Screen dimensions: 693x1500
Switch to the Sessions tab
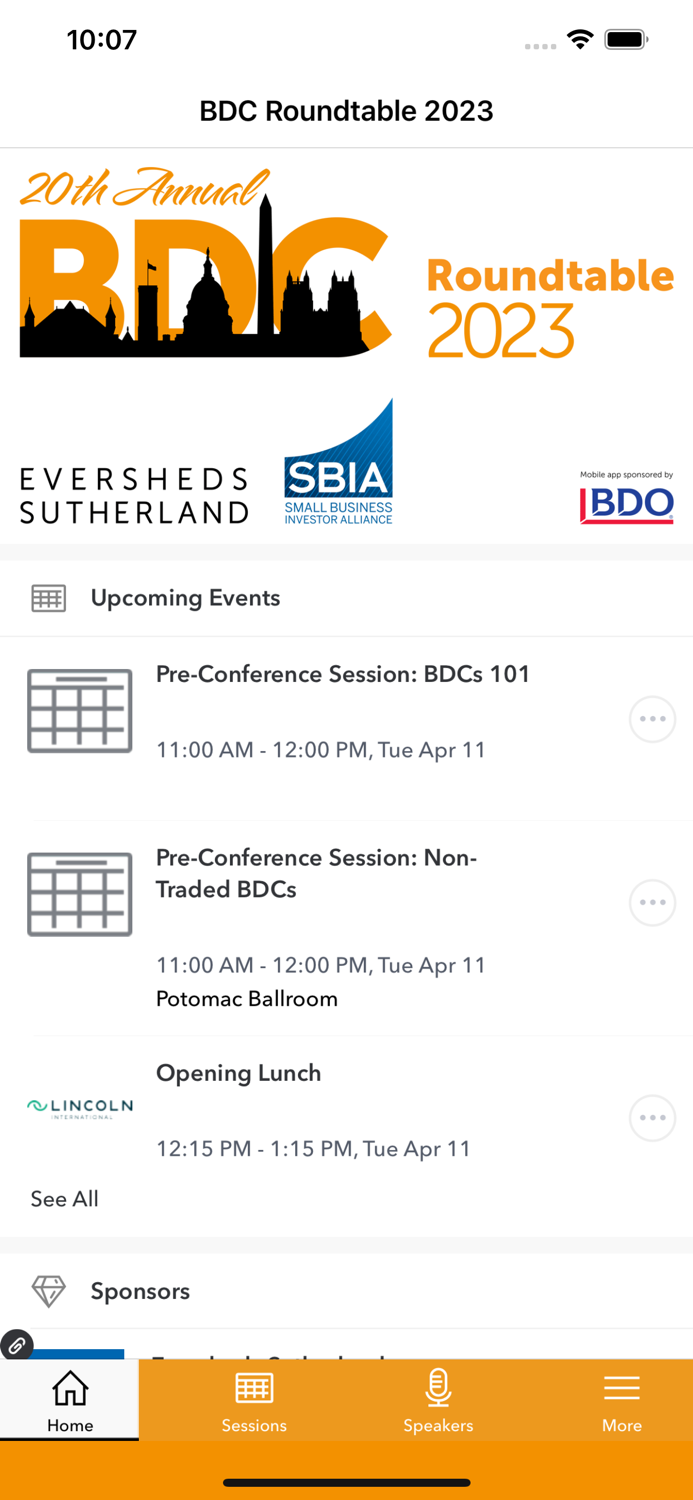tap(254, 1400)
